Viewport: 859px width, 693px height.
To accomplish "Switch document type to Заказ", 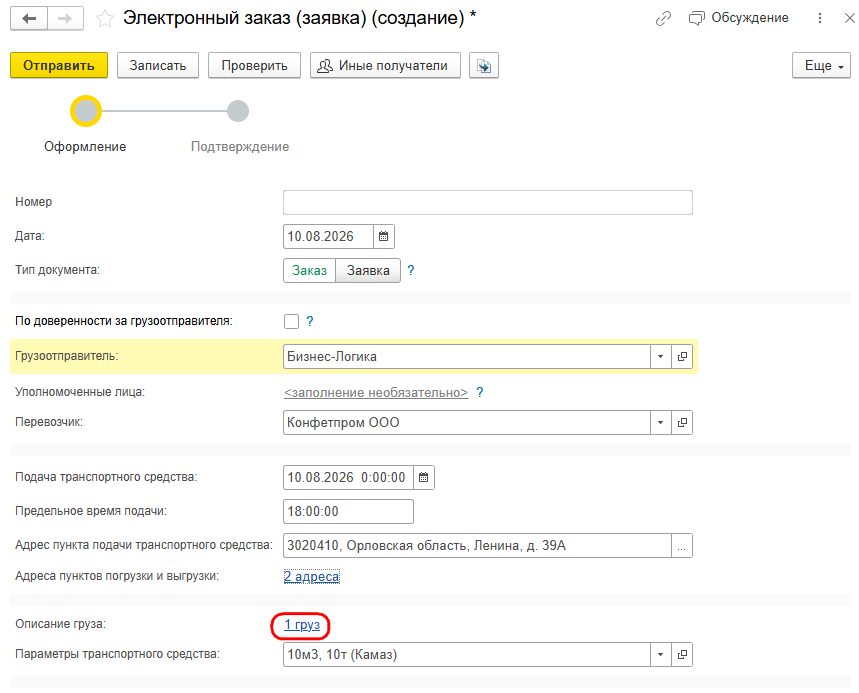I will tap(310, 271).
